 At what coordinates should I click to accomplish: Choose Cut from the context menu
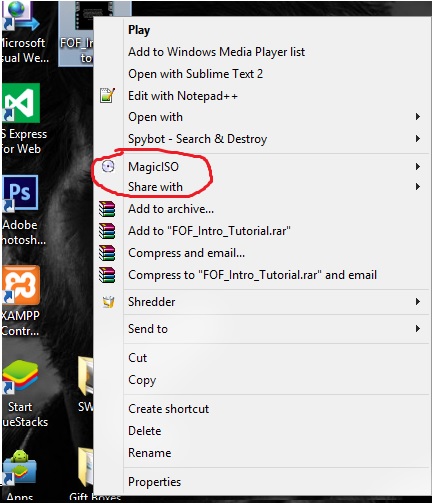pyautogui.click(x=138, y=358)
